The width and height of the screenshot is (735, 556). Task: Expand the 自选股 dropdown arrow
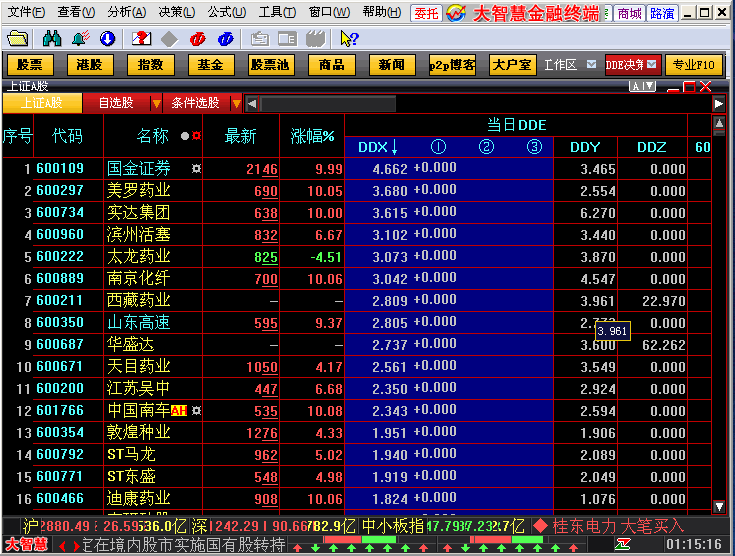click(x=156, y=103)
